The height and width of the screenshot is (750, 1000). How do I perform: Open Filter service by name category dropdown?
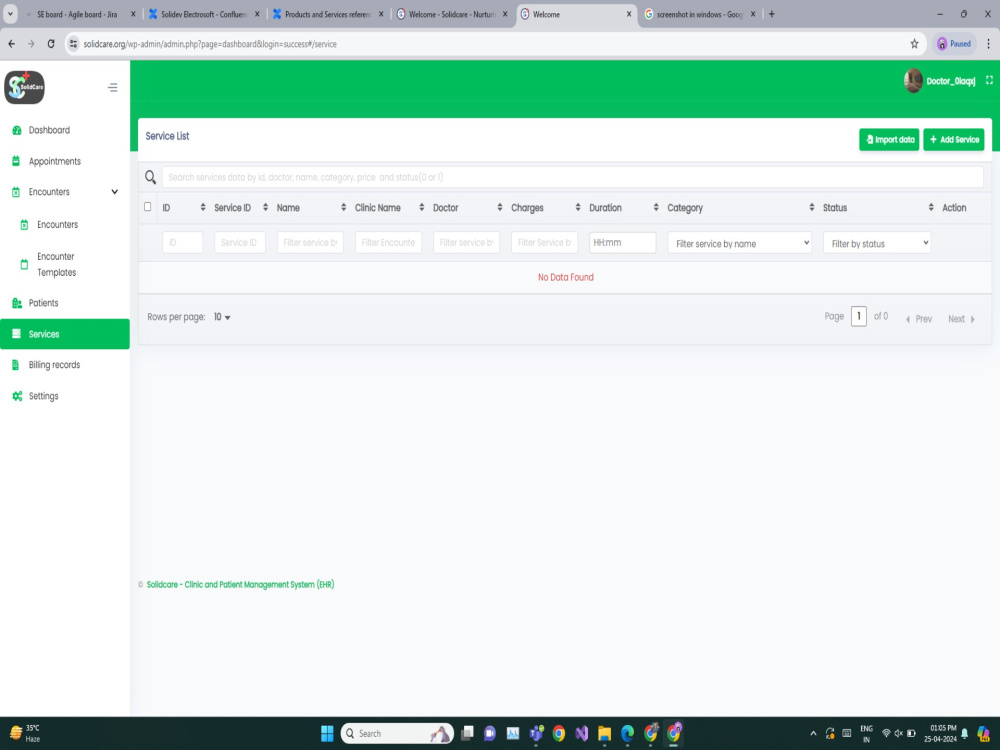point(740,243)
